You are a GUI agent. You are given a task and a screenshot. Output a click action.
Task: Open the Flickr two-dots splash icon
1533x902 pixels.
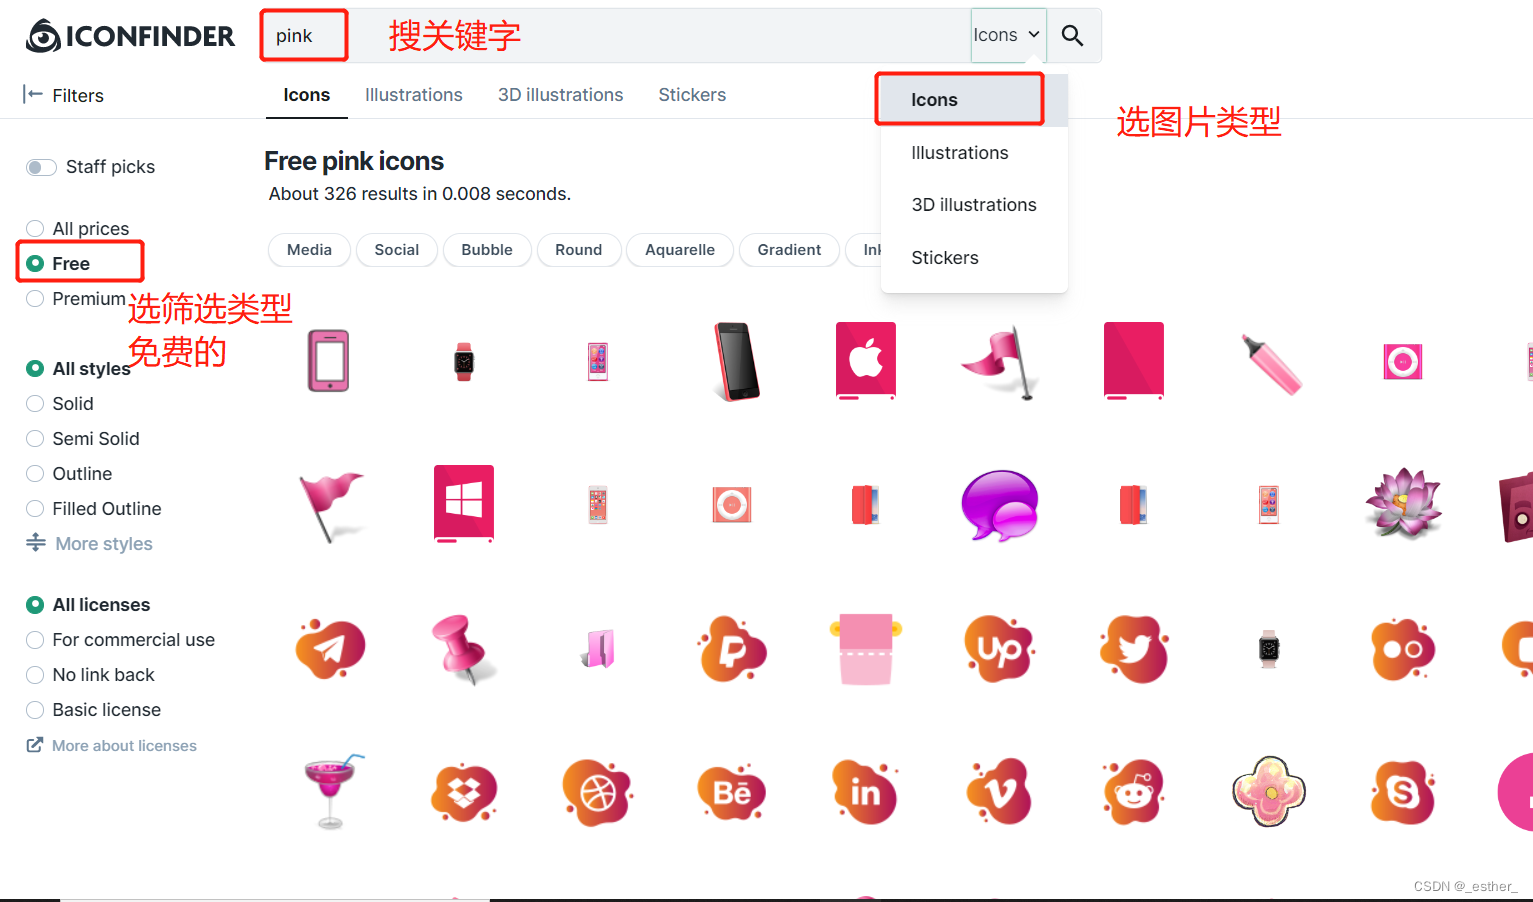coord(1403,649)
